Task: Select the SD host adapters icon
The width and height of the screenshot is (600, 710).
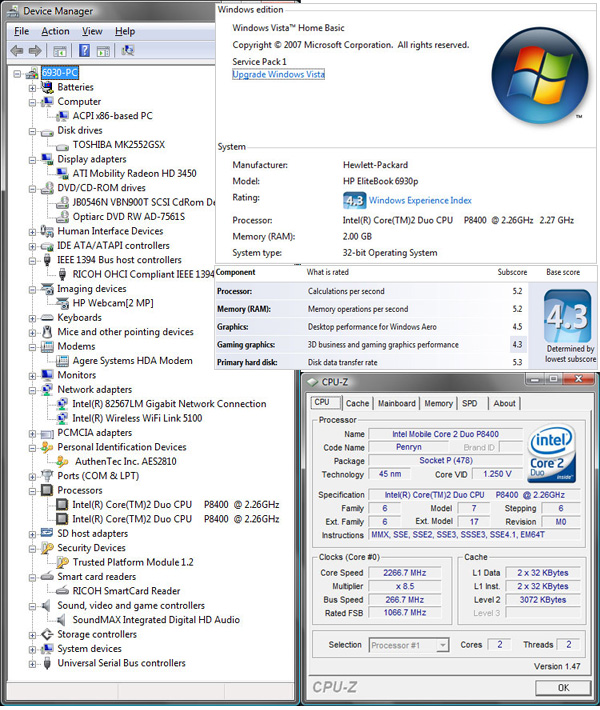Action: click(x=47, y=533)
